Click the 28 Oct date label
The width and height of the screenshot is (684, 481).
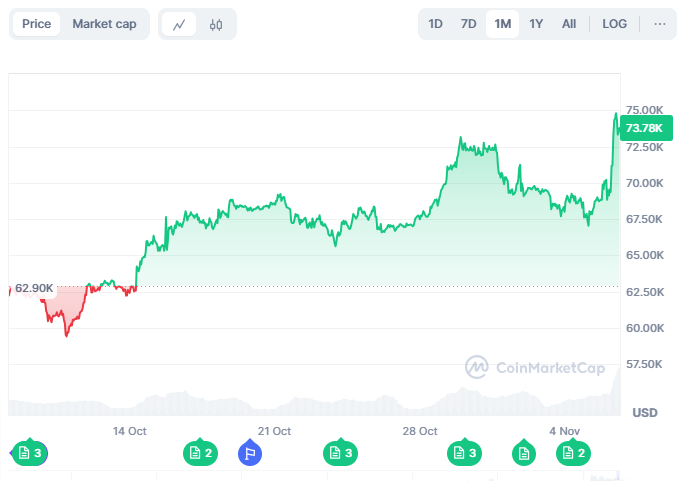(x=420, y=431)
